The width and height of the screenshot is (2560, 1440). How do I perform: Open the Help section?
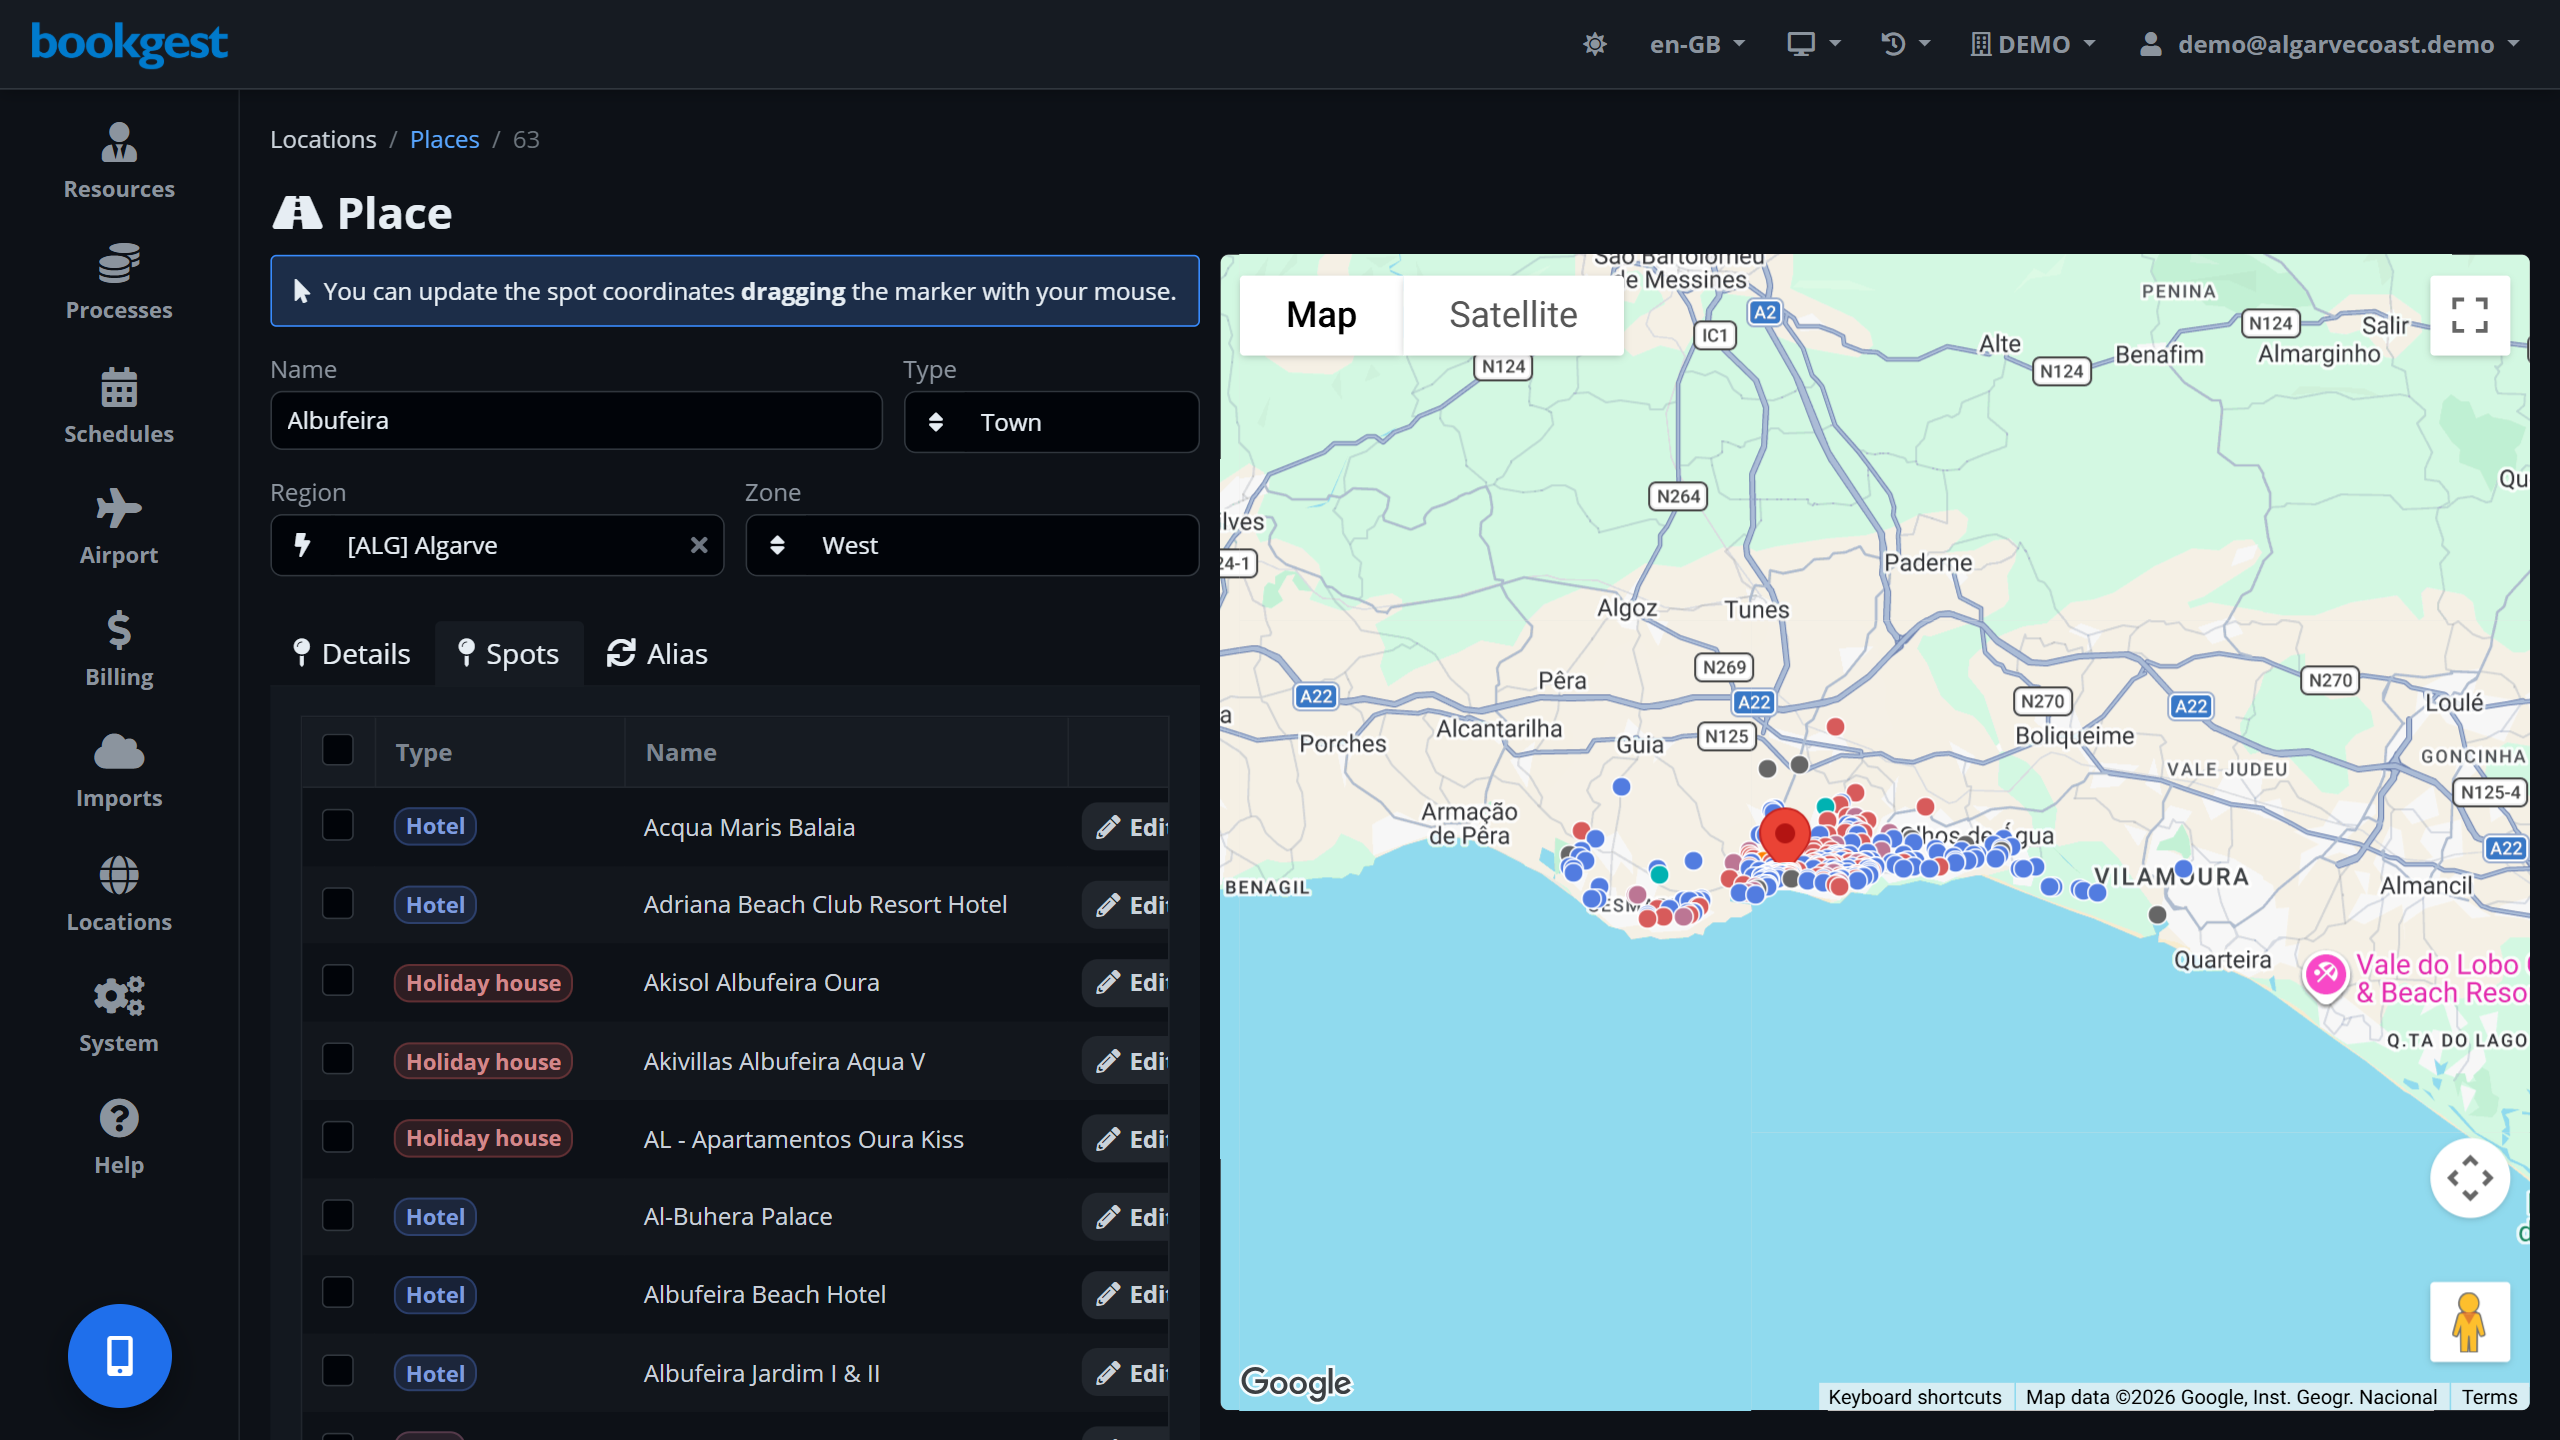[x=119, y=1138]
